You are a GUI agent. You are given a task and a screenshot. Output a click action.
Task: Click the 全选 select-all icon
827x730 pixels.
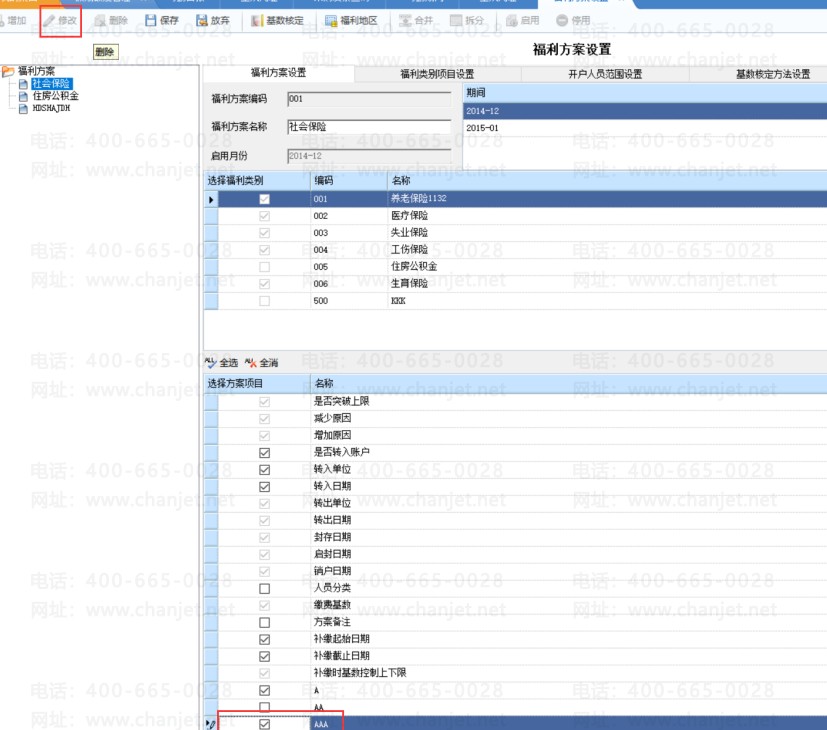[210, 362]
